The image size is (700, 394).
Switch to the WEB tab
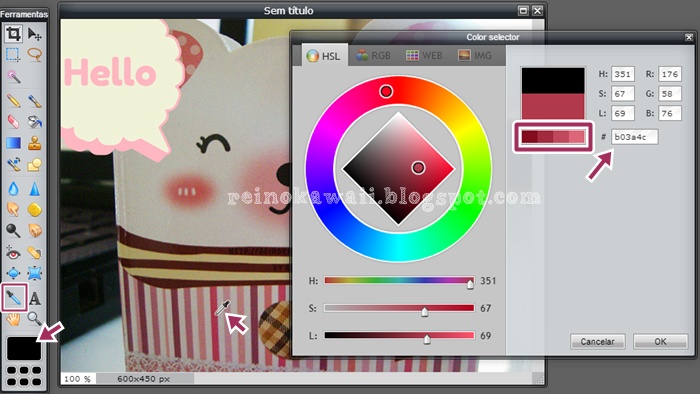click(x=424, y=56)
